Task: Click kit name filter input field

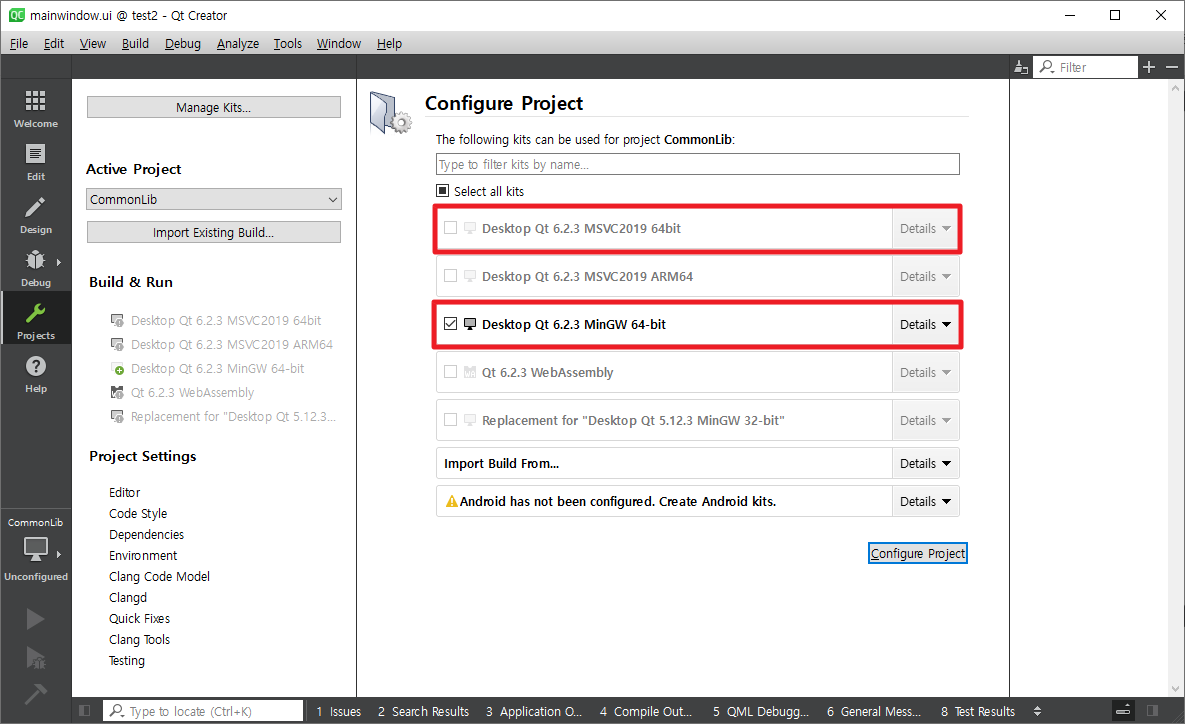Action: (698, 164)
